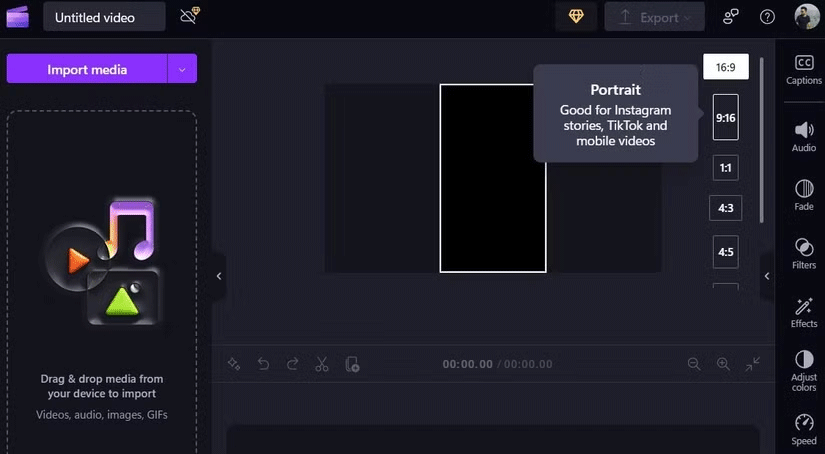This screenshot has width=825, height=454.
Task: Select the 9:16 portrait aspect ratio
Action: (x=726, y=117)
